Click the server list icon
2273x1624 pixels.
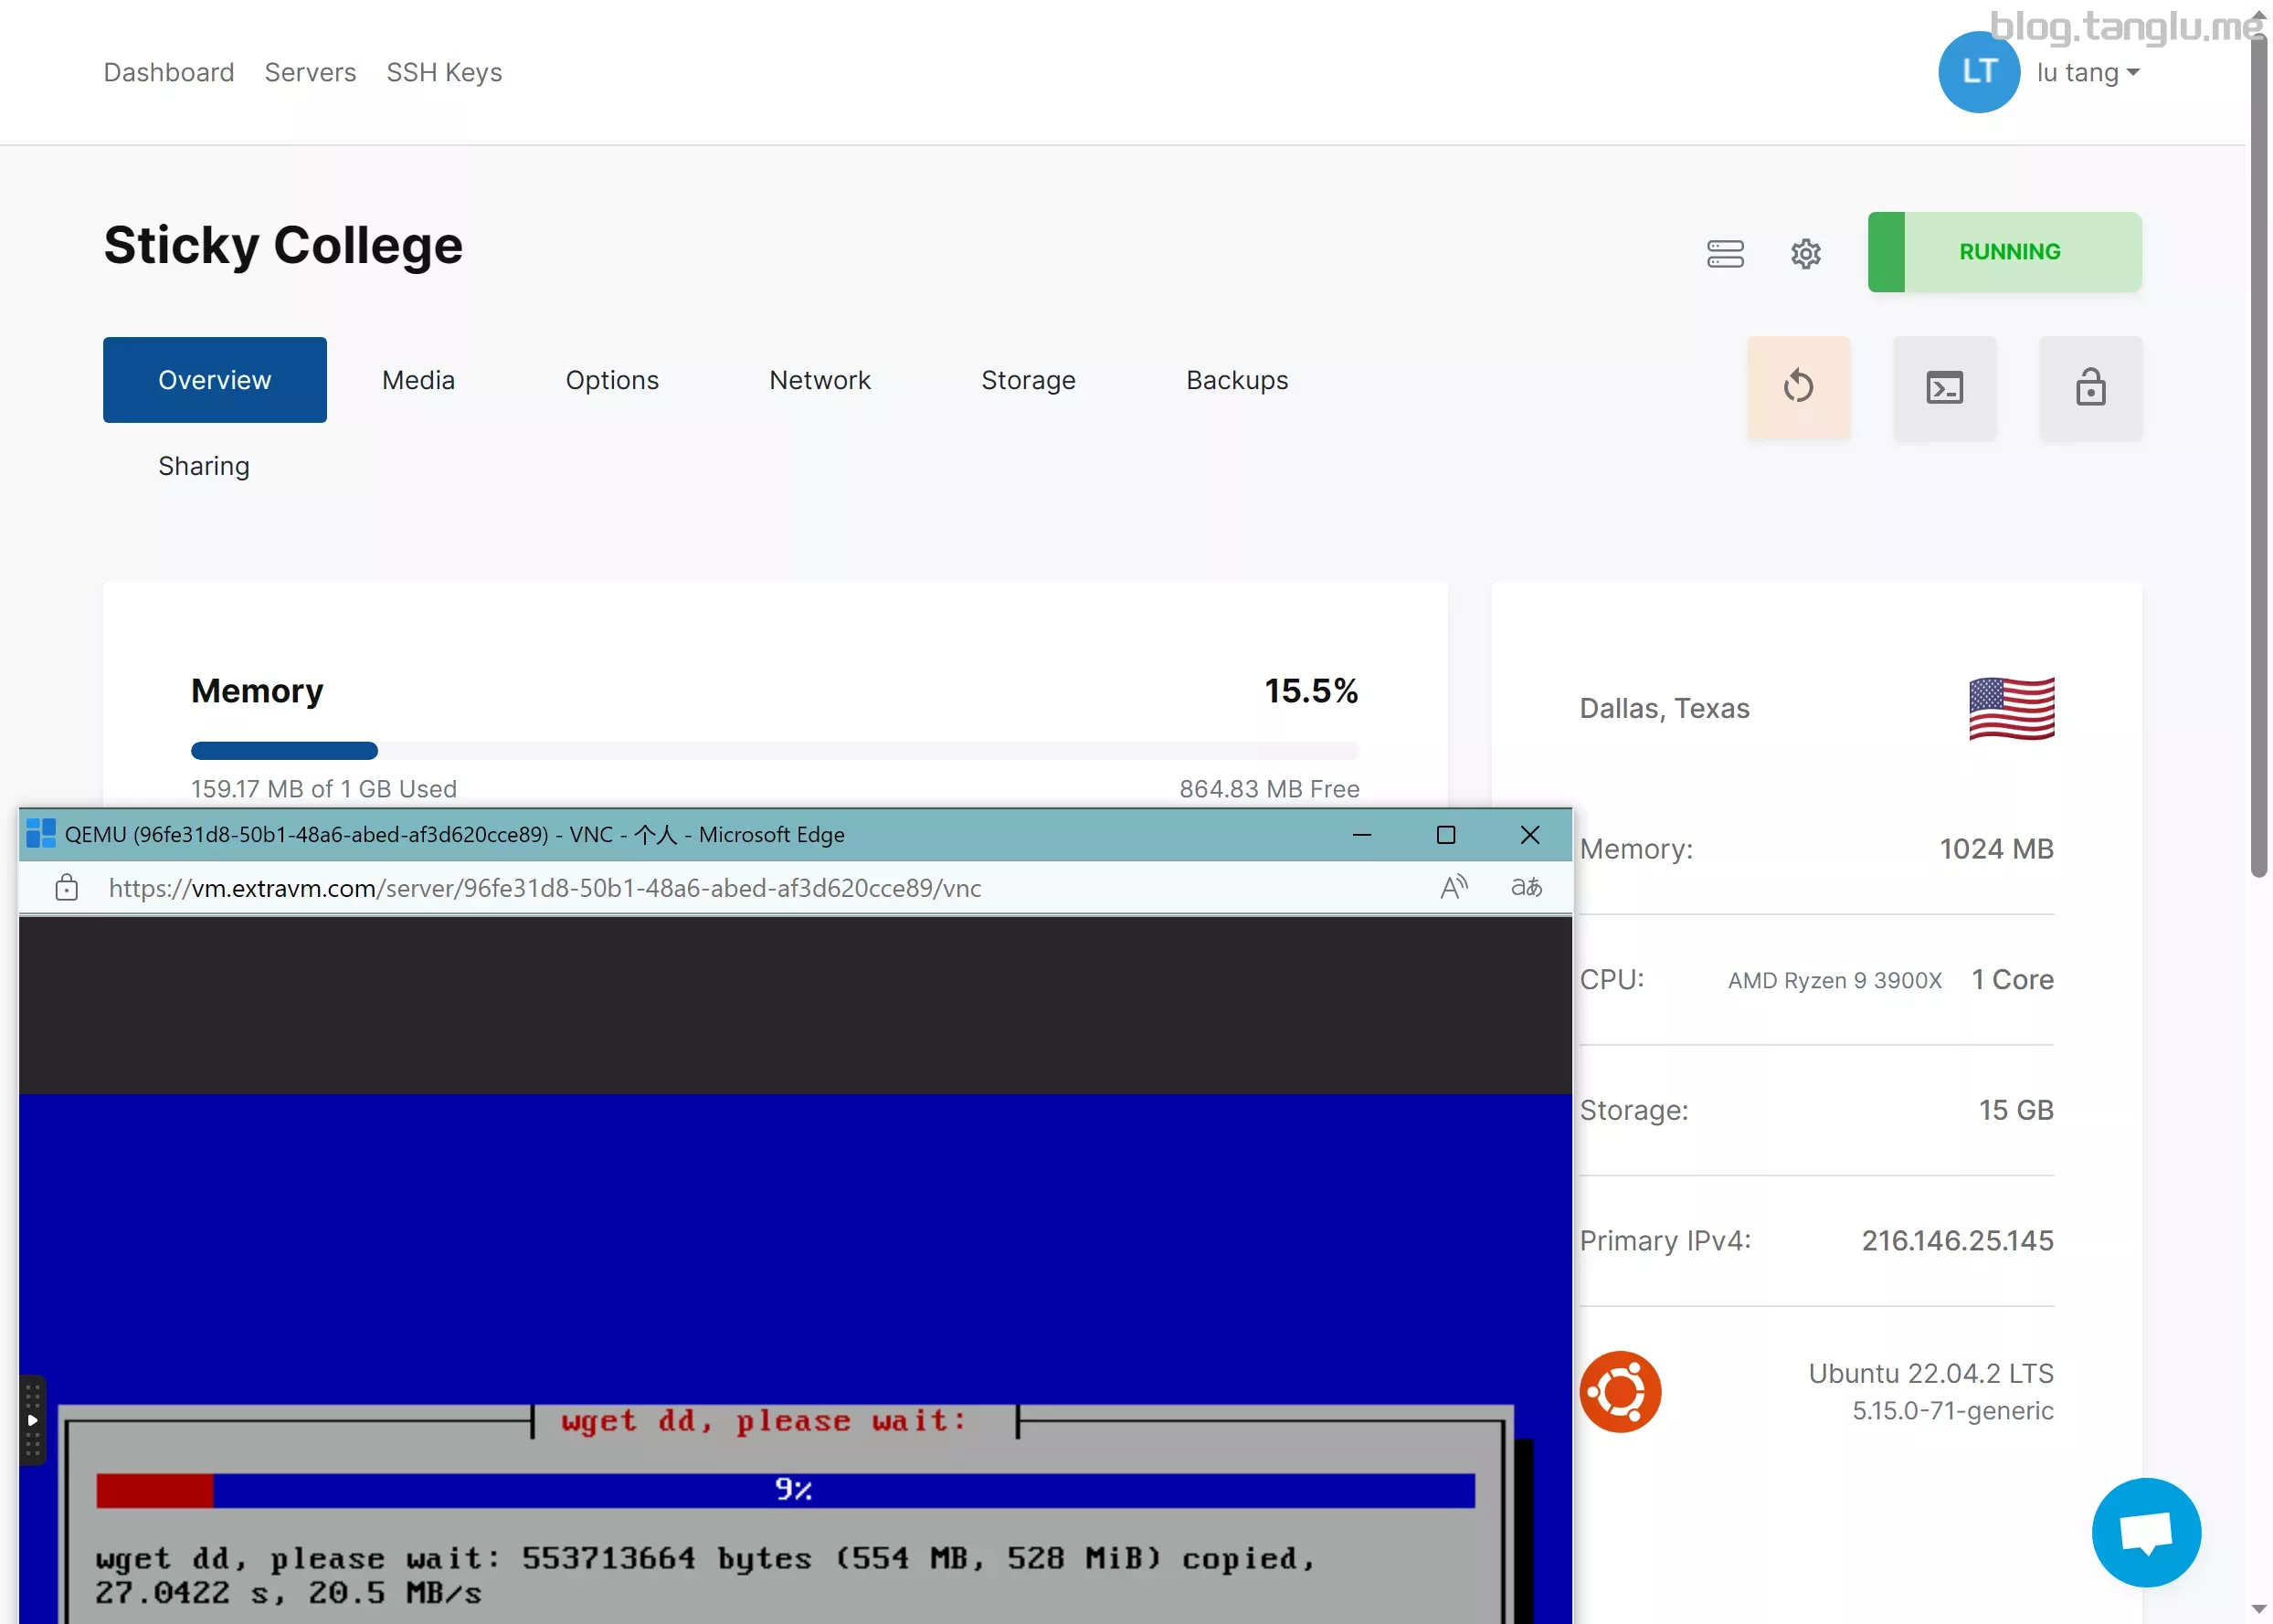click(x=1724, y=253)
